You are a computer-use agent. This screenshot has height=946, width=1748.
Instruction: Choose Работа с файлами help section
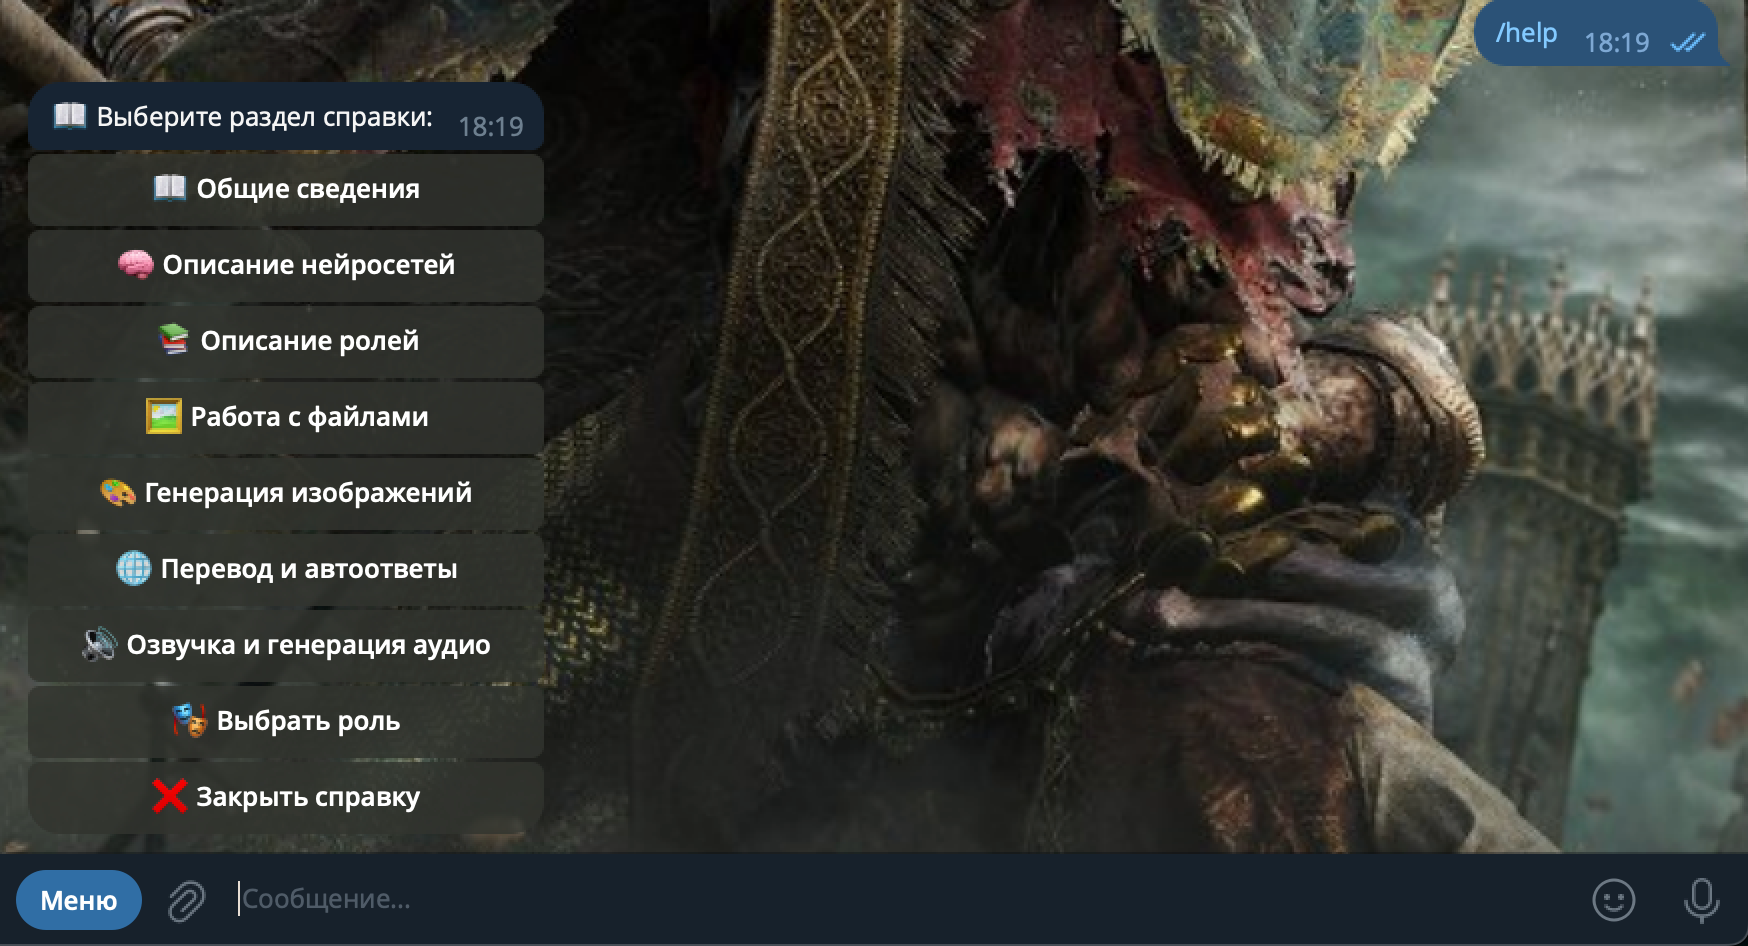[286, 417]
